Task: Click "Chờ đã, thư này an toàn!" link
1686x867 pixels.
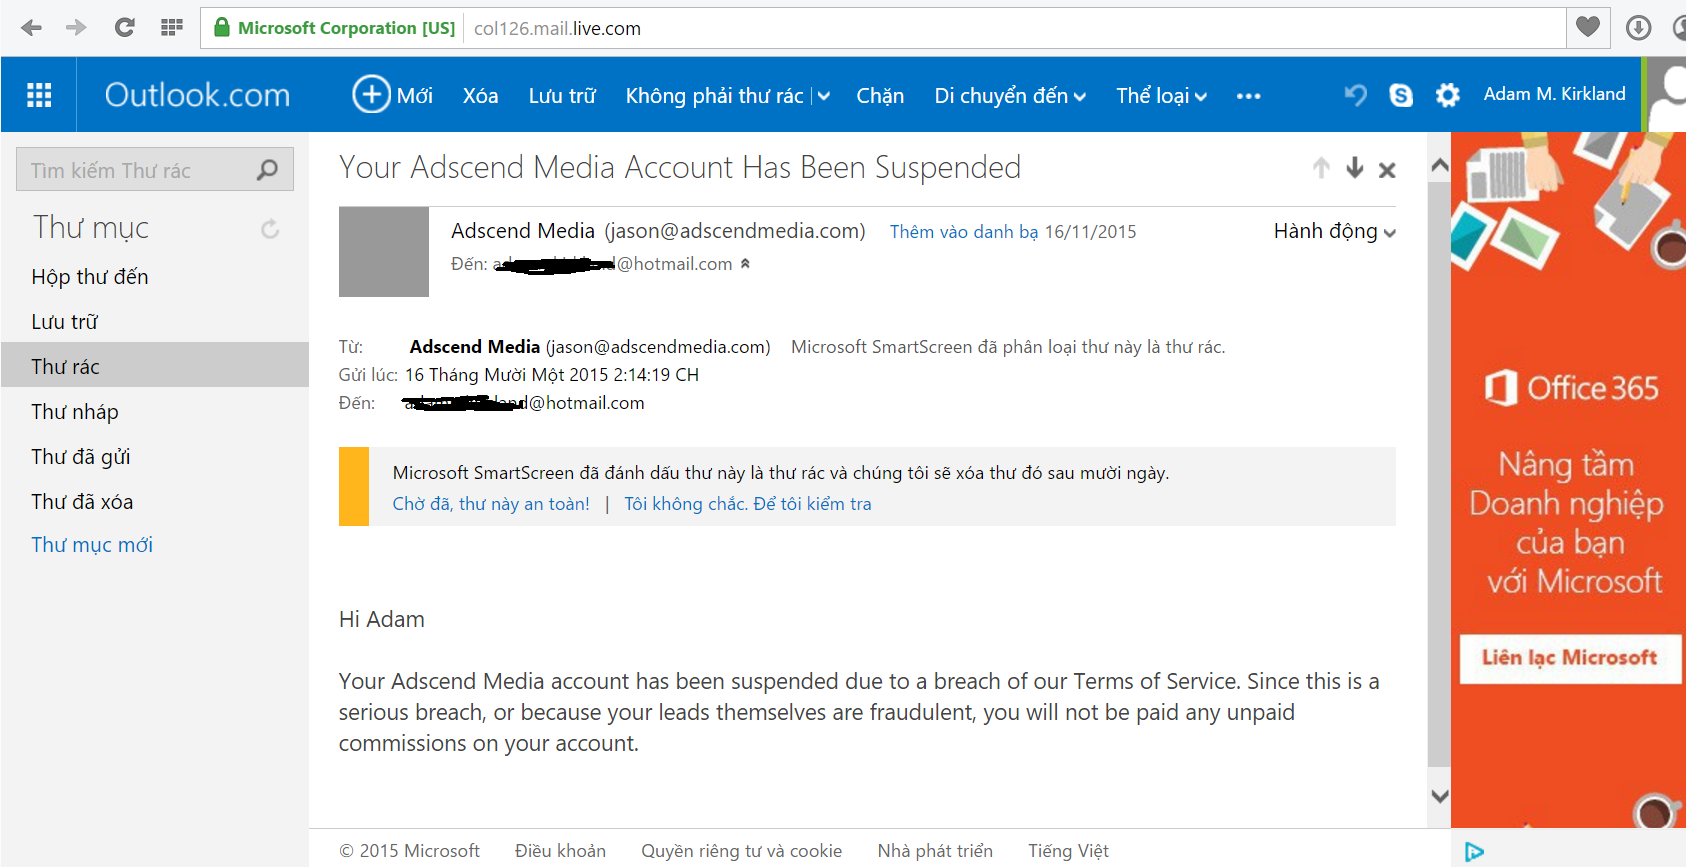Action: point(491,504)
